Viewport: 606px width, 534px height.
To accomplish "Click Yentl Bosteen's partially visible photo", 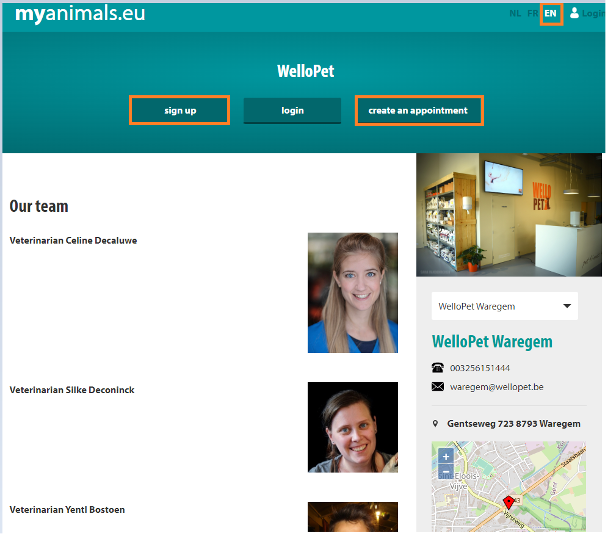I will (x=352, y=517).
